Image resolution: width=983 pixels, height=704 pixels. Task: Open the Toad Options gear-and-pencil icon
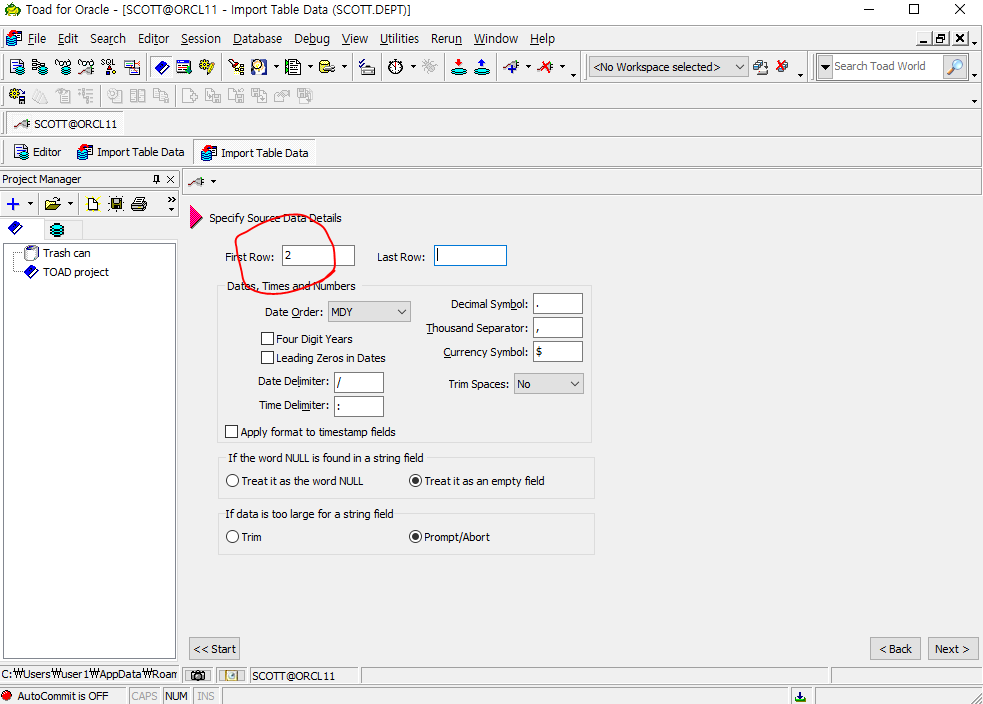207,66
